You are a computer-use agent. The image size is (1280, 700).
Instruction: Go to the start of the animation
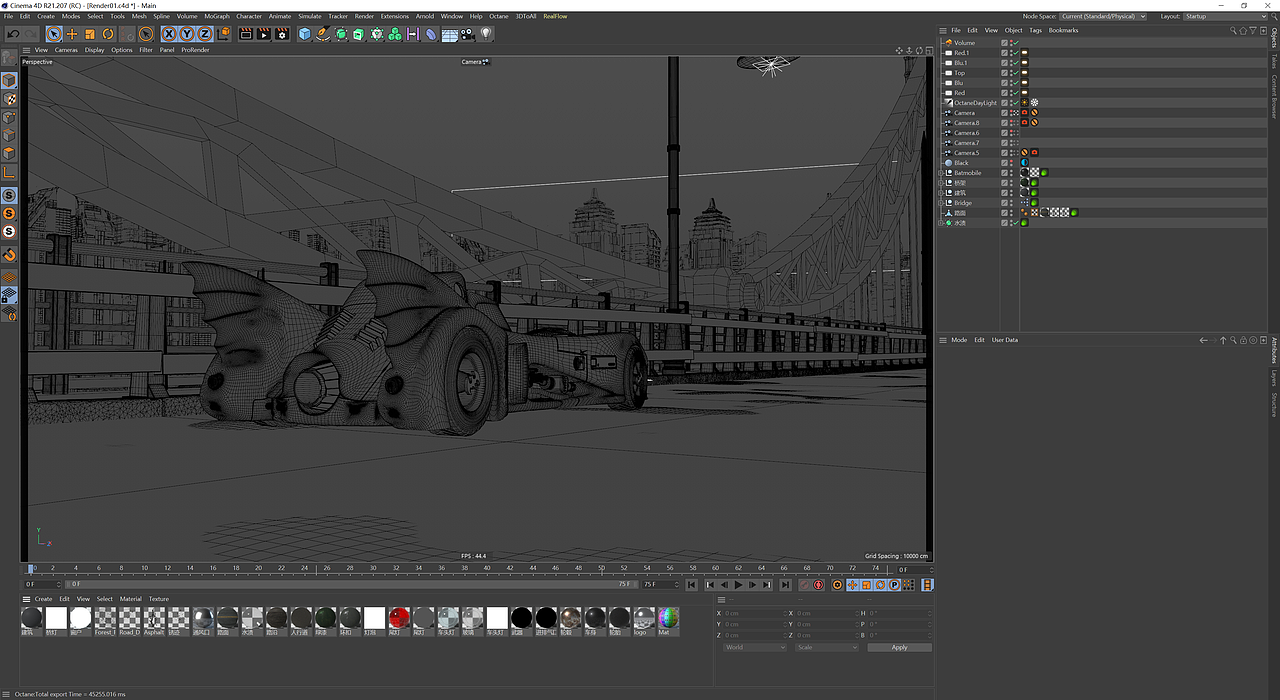(x=690, y=585)
